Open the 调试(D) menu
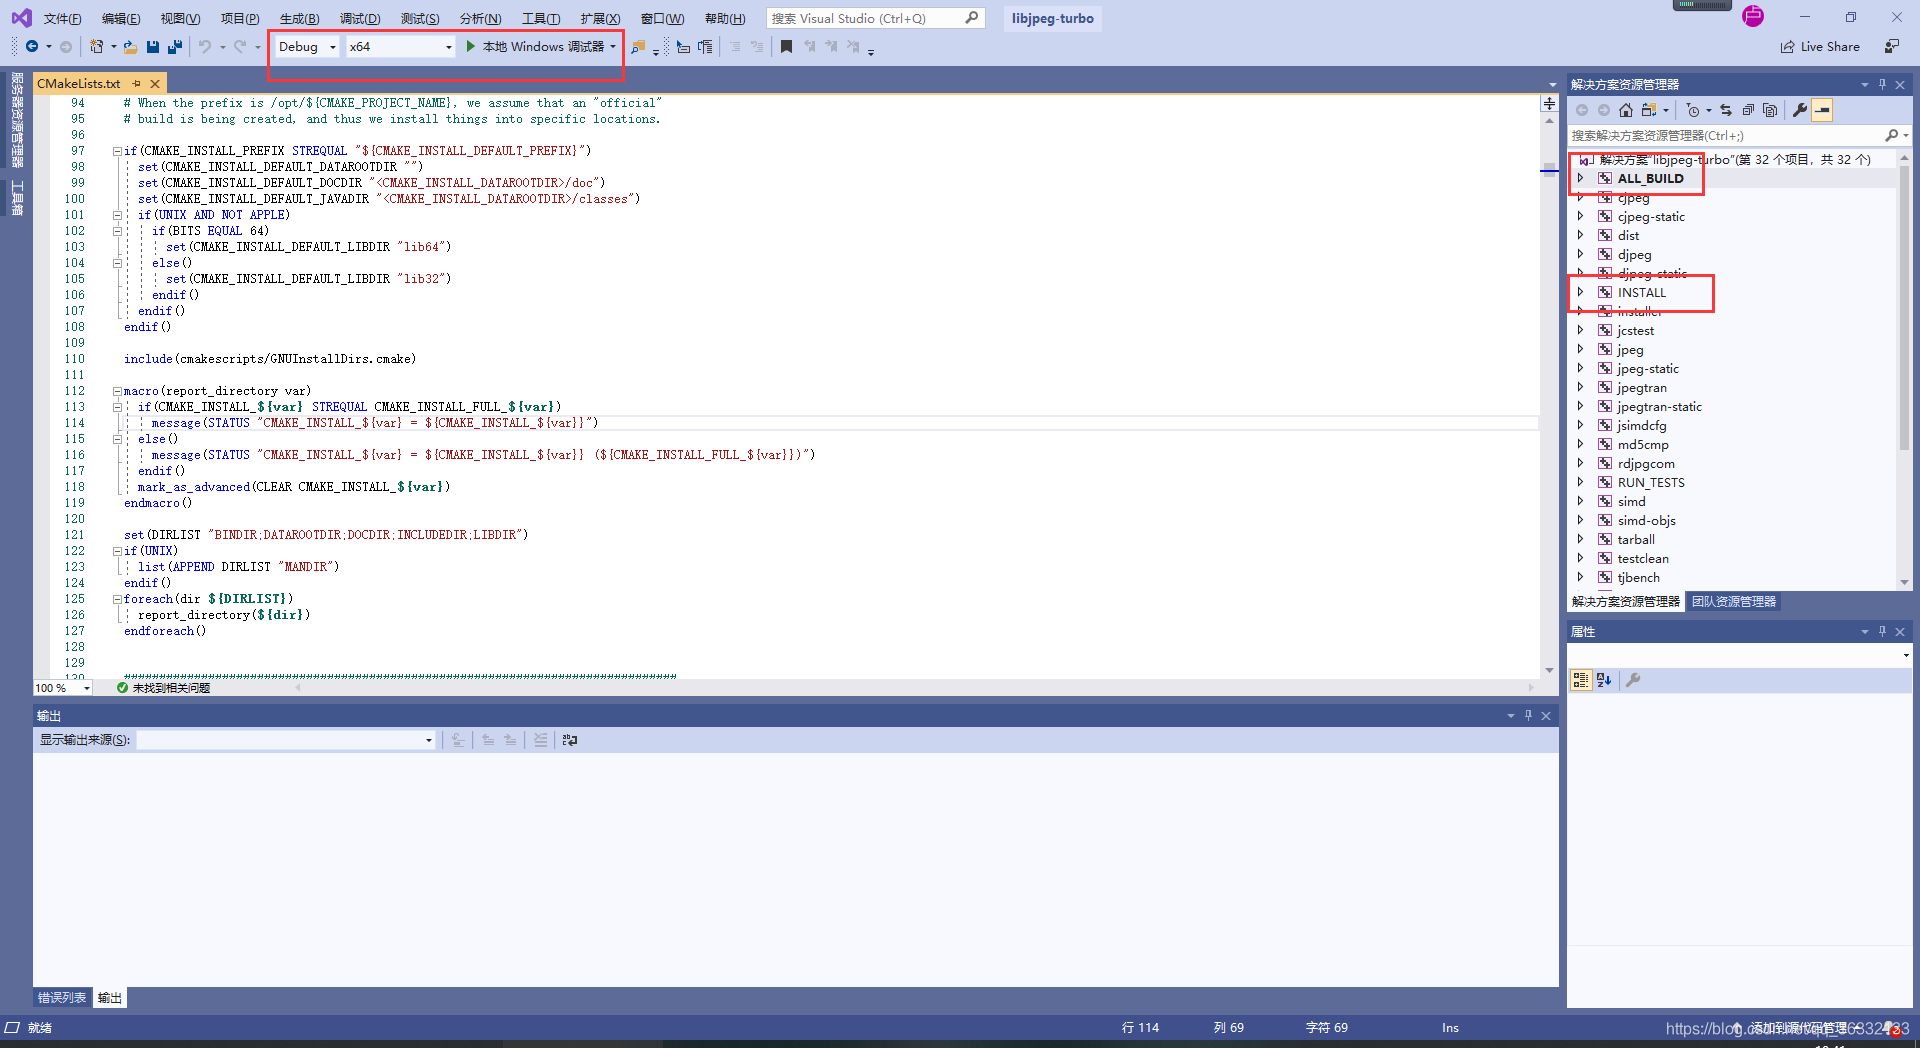Image resolution: width=1920 pixels, height=1048 pixels. [x=360, y=19]
